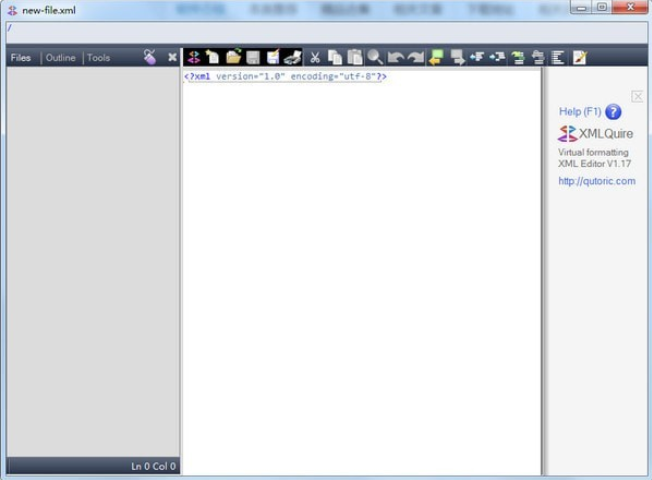The height and width of the screenshot is (480, 652).
Task: Switch to the Files tab
Action: (x=21, y=58)
